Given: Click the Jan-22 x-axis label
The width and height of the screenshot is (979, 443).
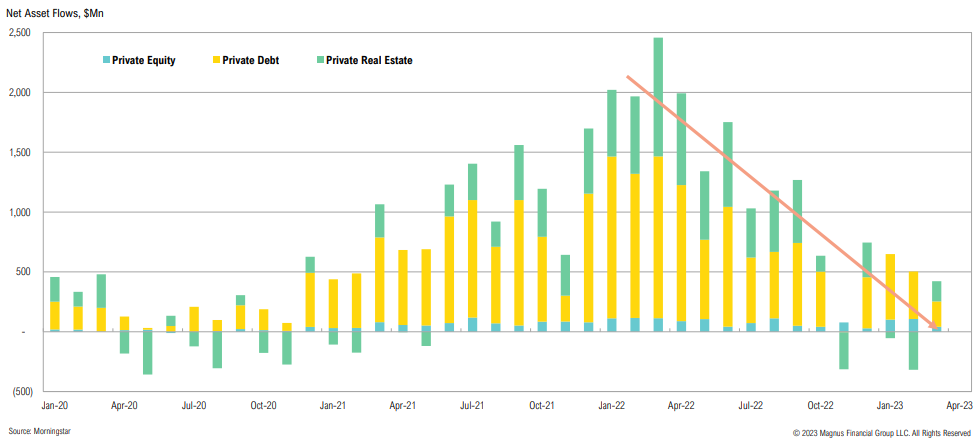Looking at the screenshot, I should (x=611, y=406).
